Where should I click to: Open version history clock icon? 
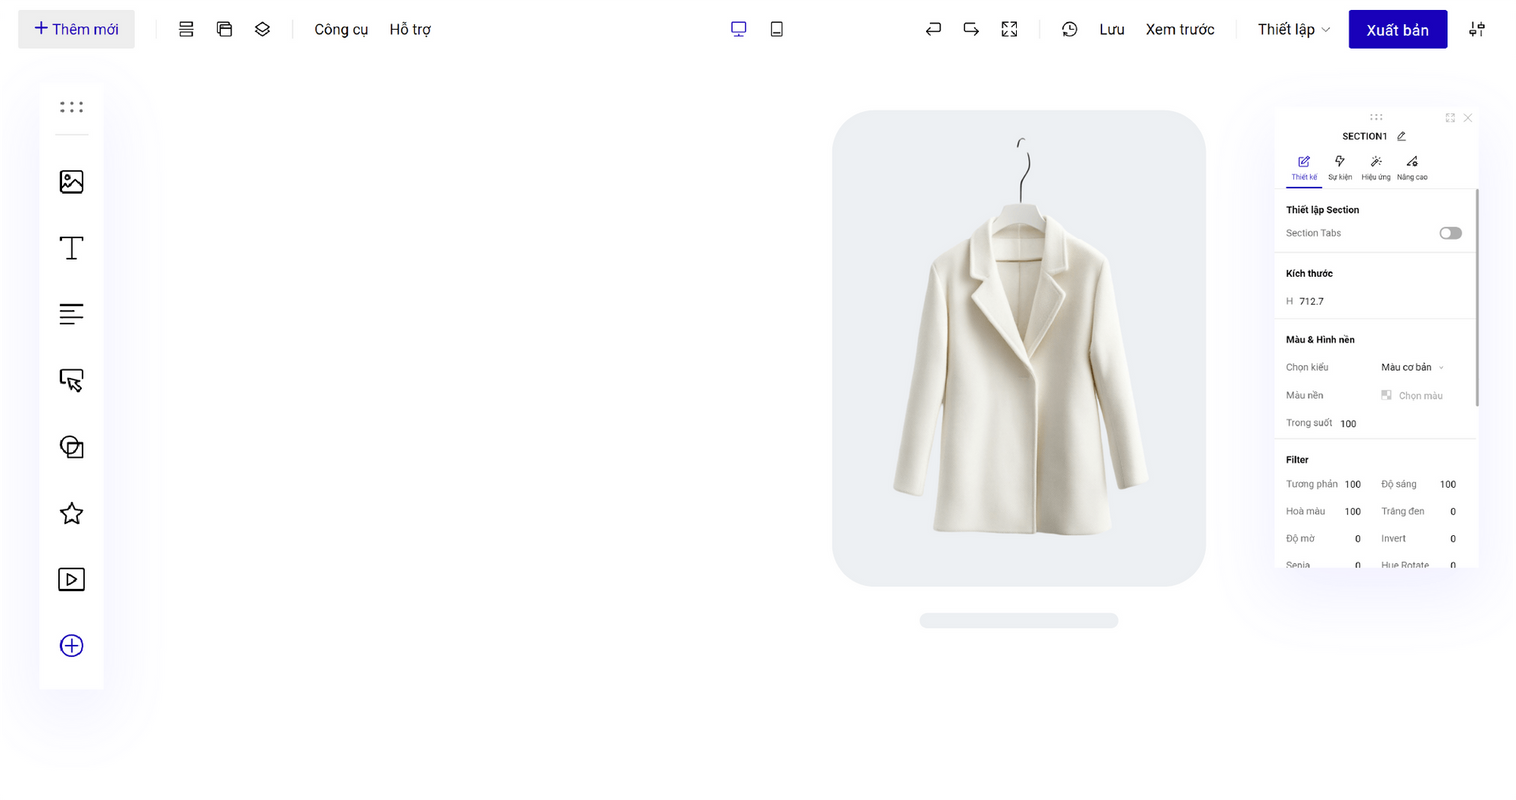click(1069, 29)
